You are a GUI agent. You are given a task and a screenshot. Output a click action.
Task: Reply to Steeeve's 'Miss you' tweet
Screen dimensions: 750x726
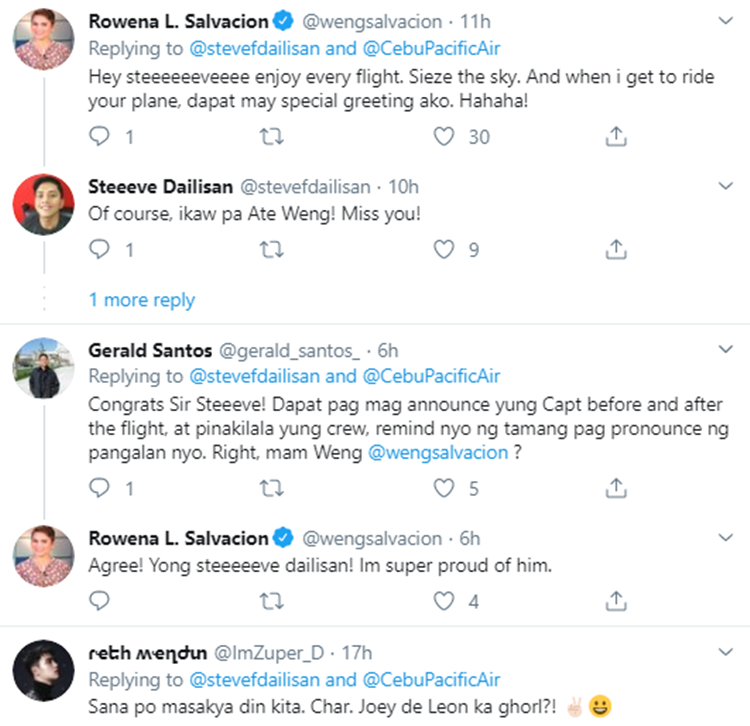99,250
